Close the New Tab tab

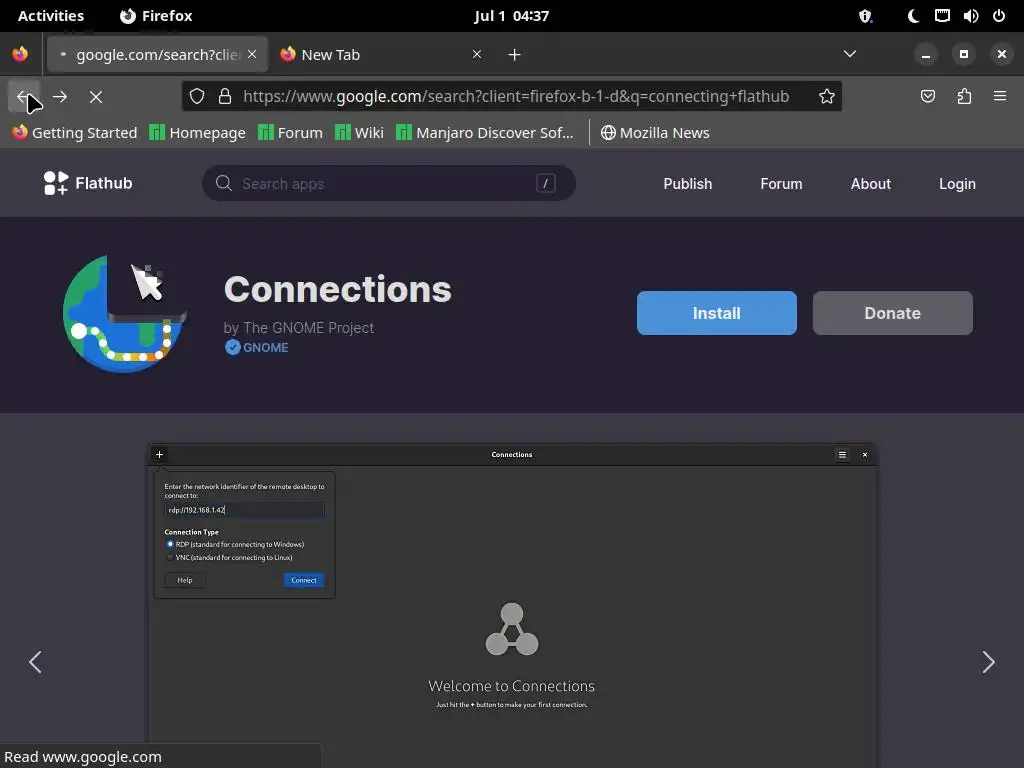[x=477, y=54]
